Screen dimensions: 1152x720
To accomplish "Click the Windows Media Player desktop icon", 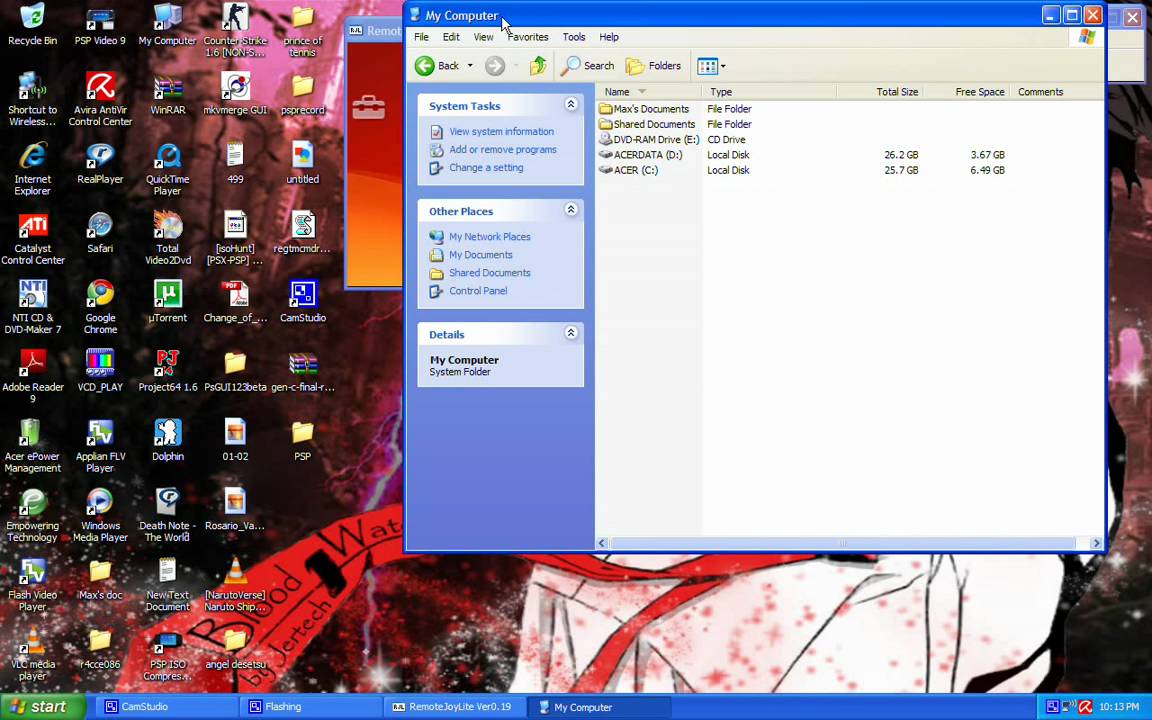I will click(100, 515).
